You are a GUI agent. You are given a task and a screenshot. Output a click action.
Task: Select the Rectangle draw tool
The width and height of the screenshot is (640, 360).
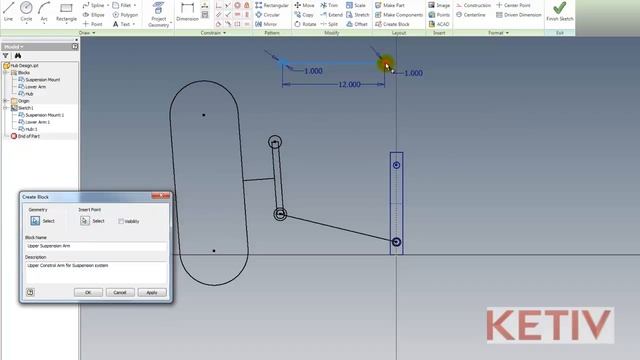[66, 11]
